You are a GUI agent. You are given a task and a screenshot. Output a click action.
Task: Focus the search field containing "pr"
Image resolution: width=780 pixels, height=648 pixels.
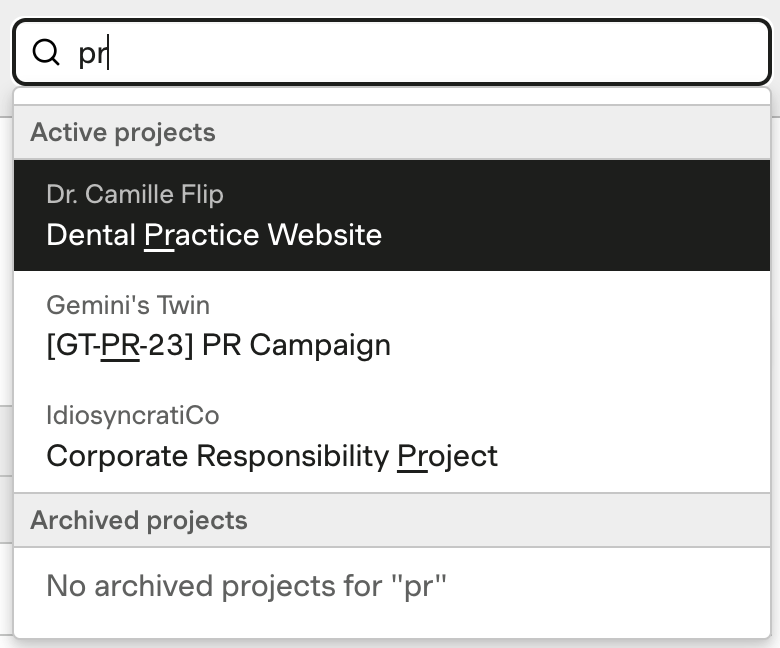point(392,52)
